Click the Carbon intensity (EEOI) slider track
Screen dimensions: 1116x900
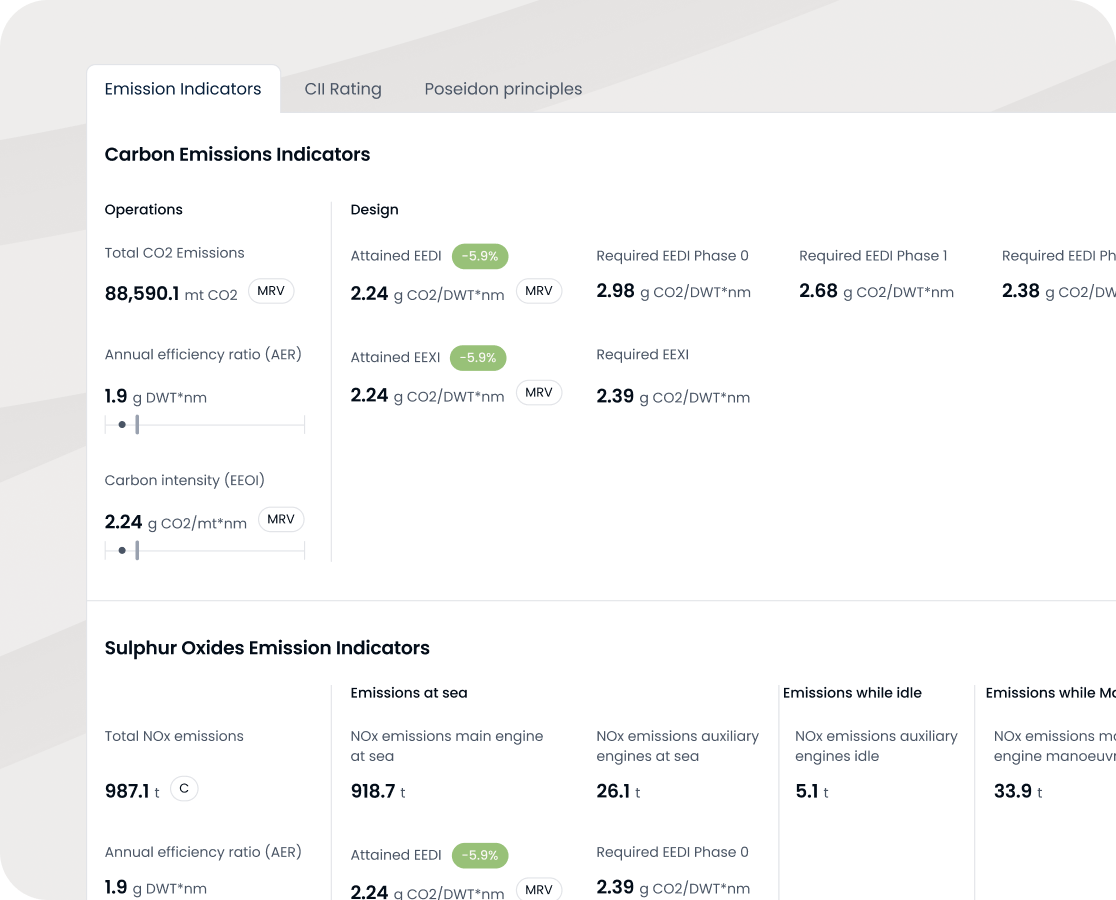[204, 551]
